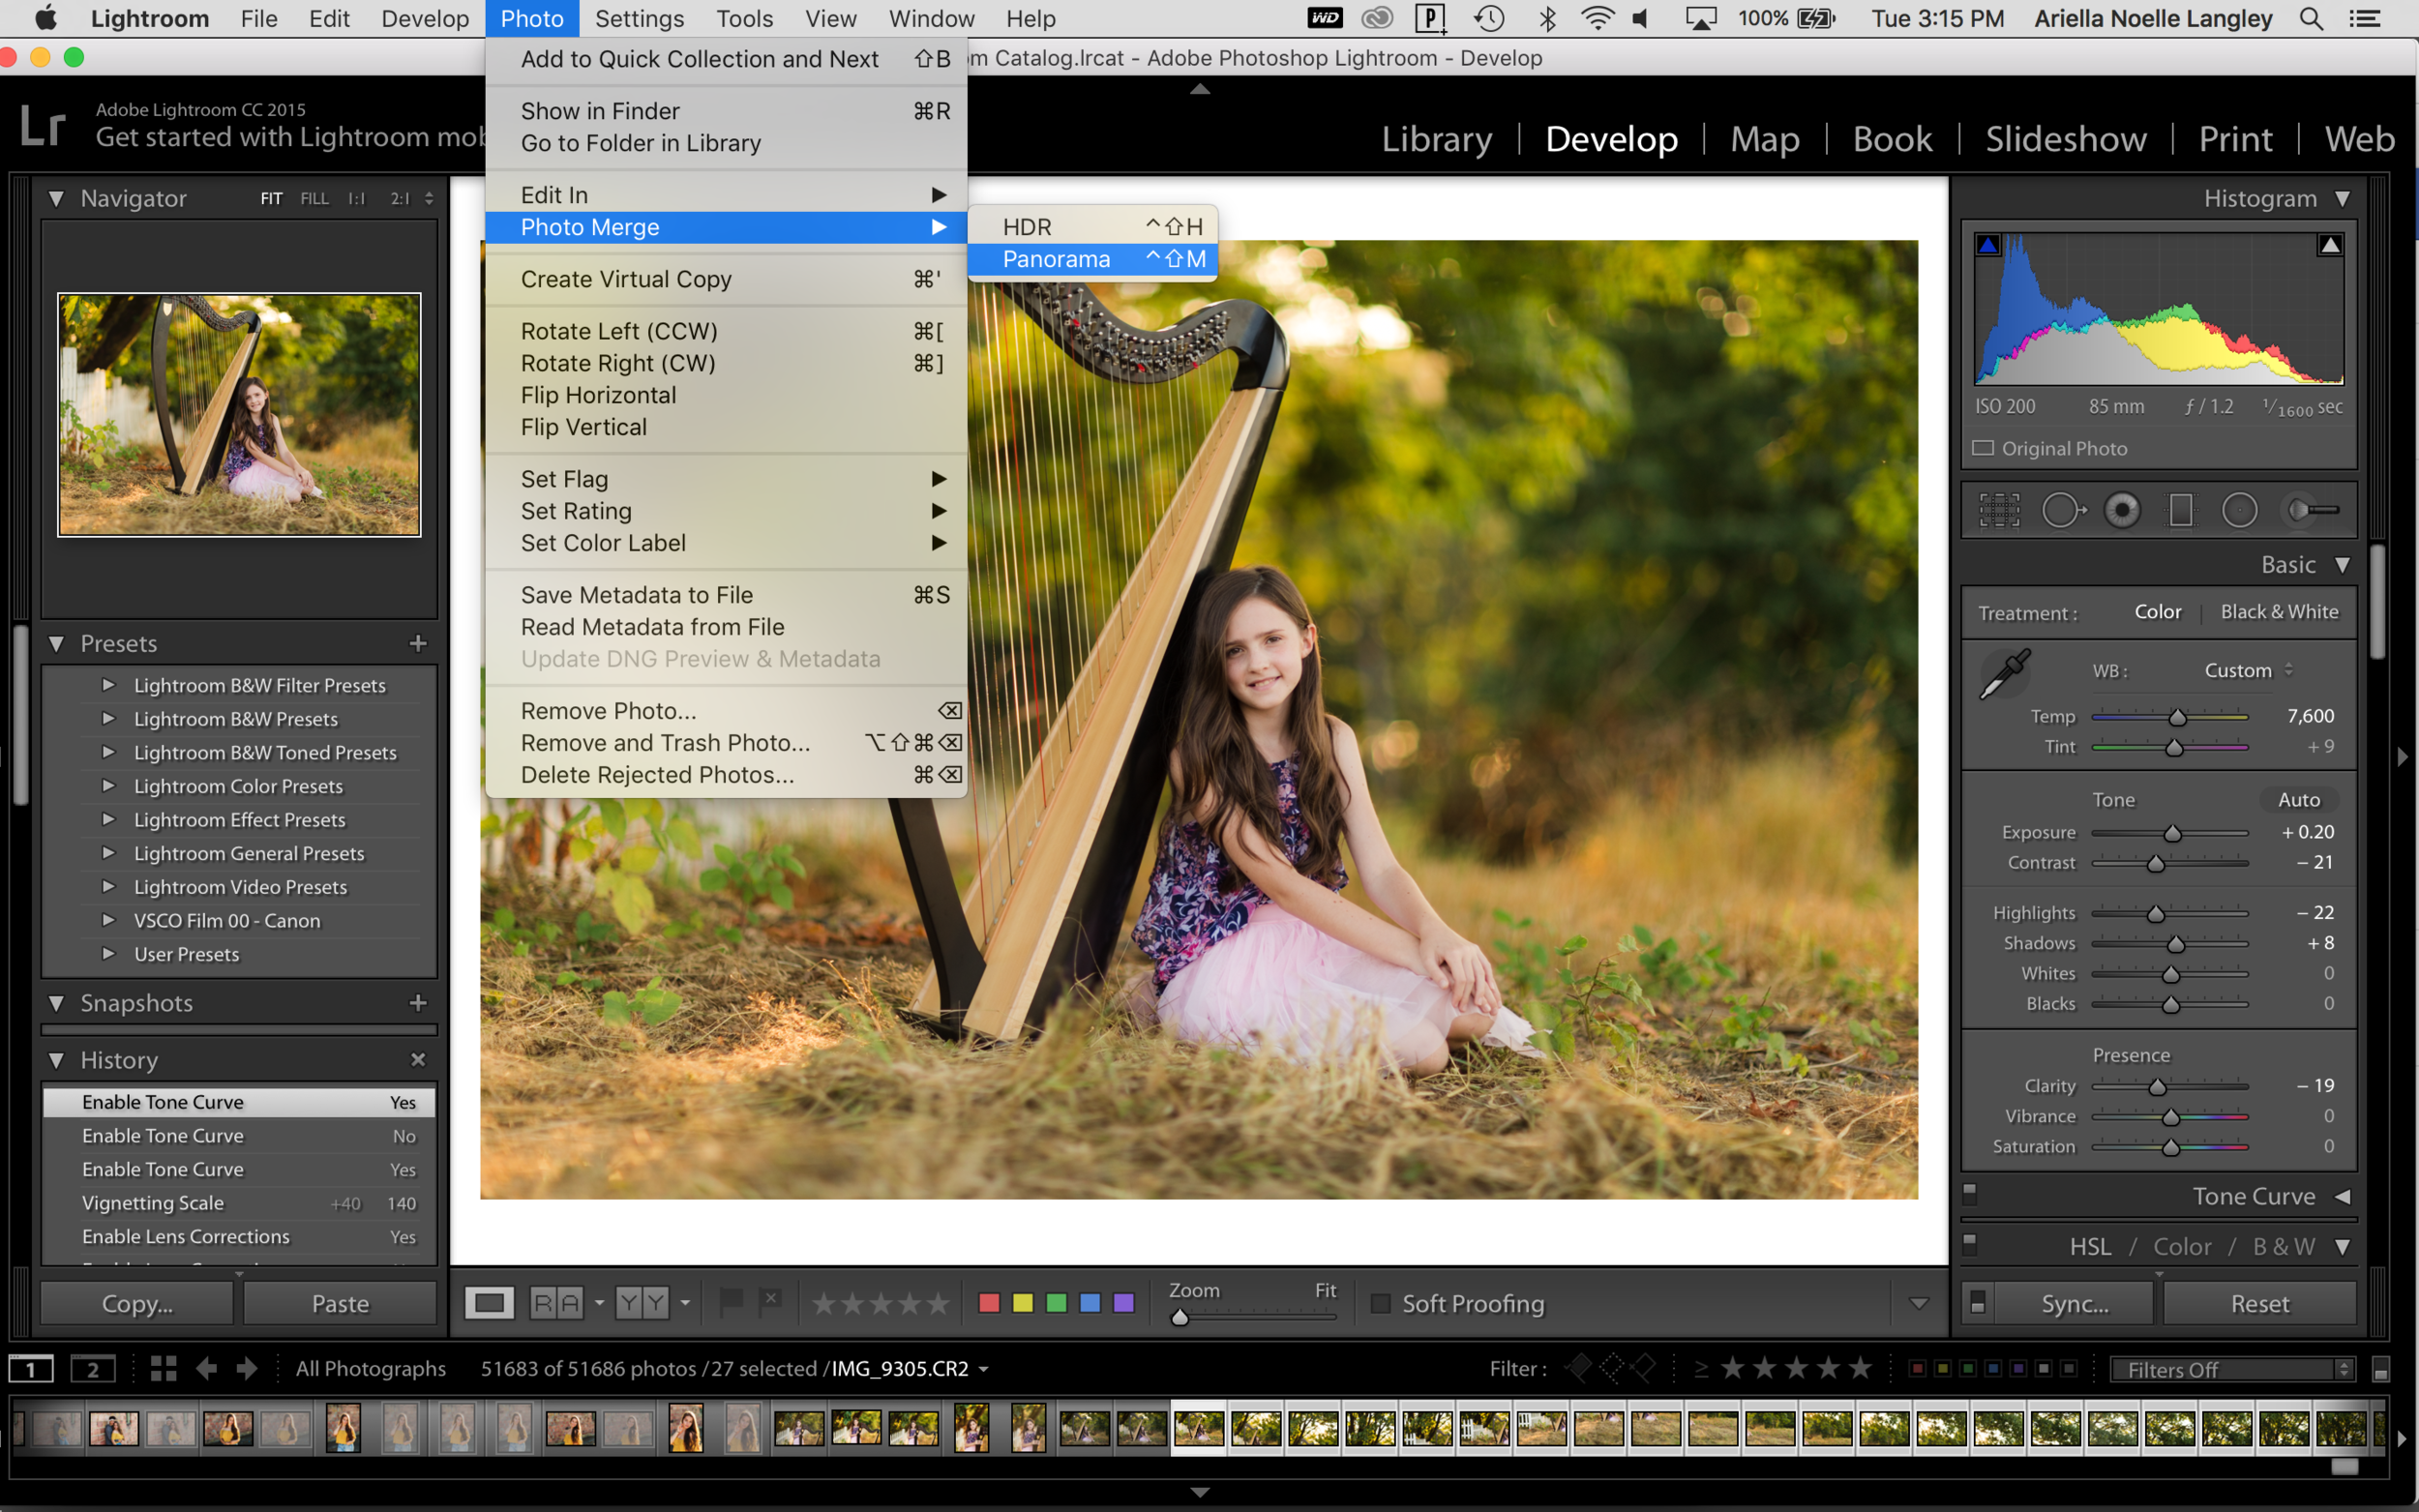The width and height of the screenshot is (2419, 1512).
Task: Select Vignetting Scale history step
Action: pos(239,1203)
